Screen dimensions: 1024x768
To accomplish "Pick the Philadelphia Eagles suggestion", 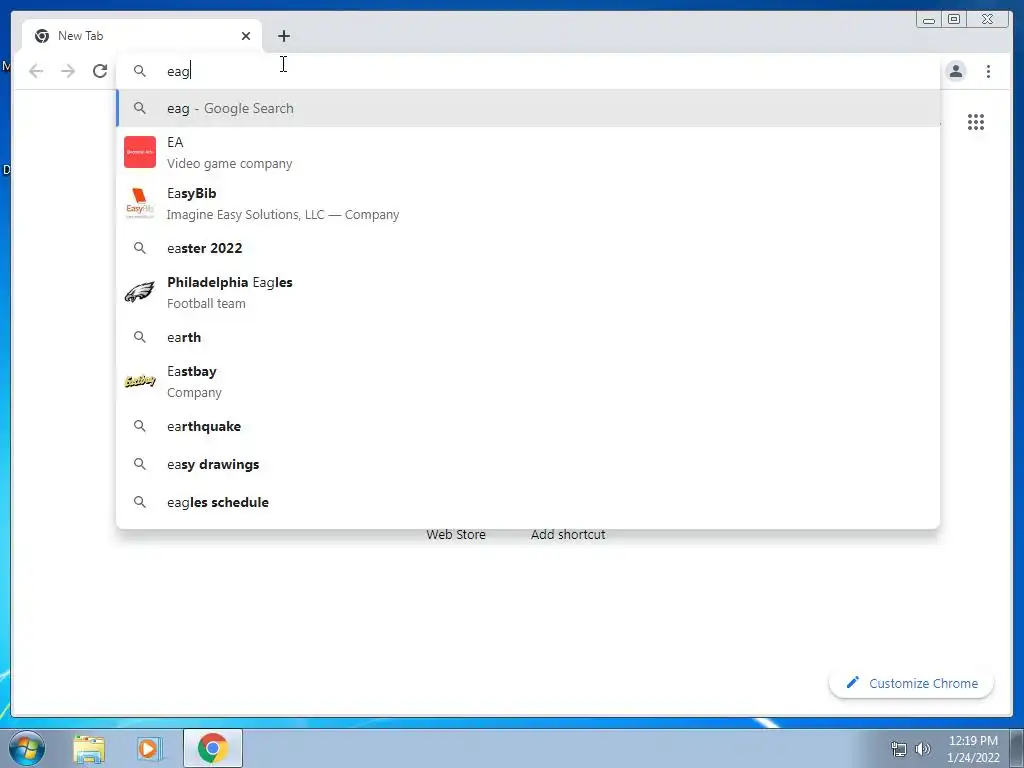I will point(528,293).
